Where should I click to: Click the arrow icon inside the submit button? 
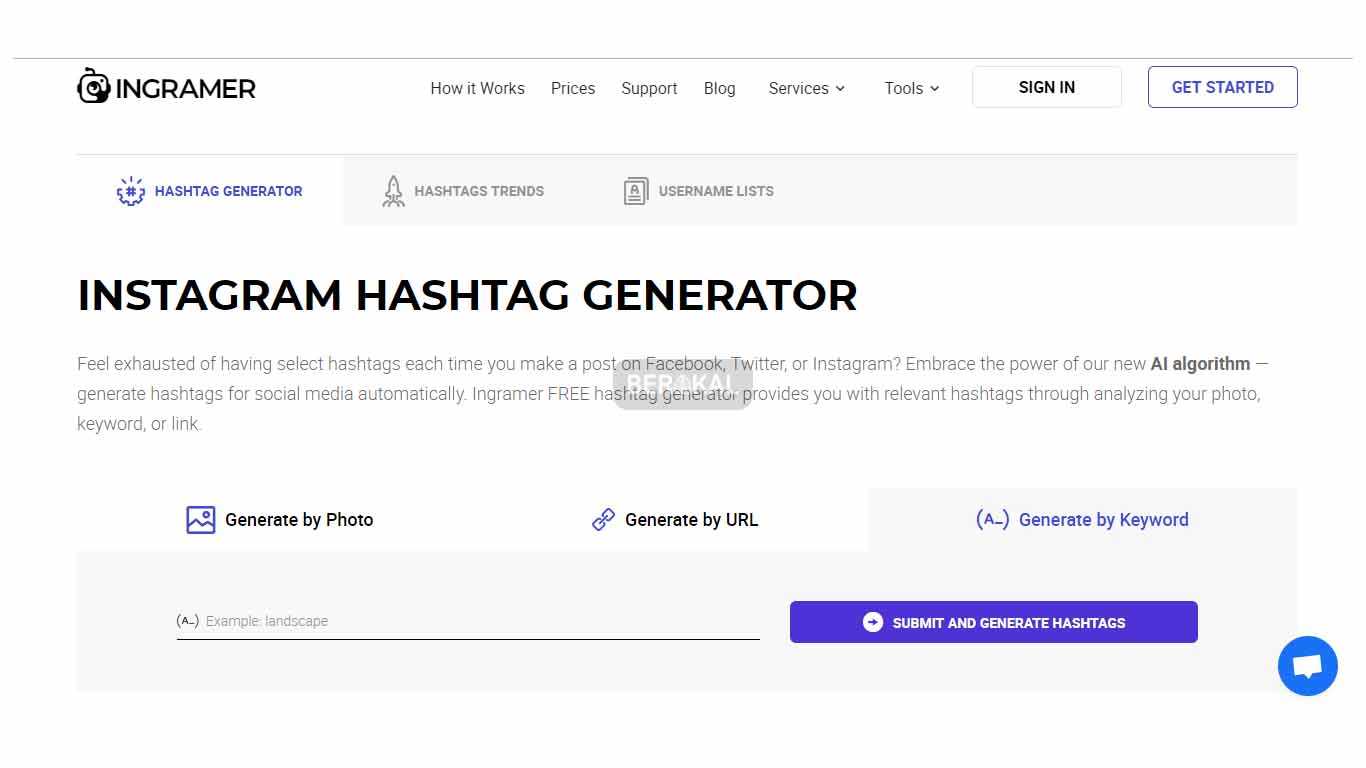872,622
